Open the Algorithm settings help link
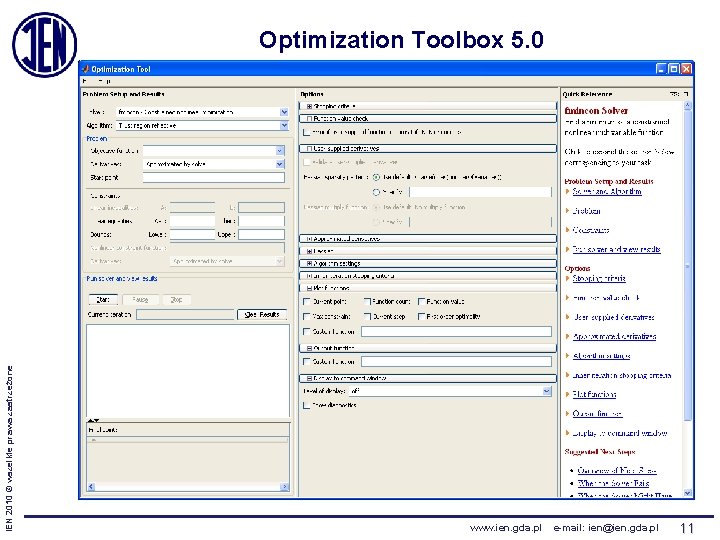Viewport: 720px width, 540px height. [602, 356]
